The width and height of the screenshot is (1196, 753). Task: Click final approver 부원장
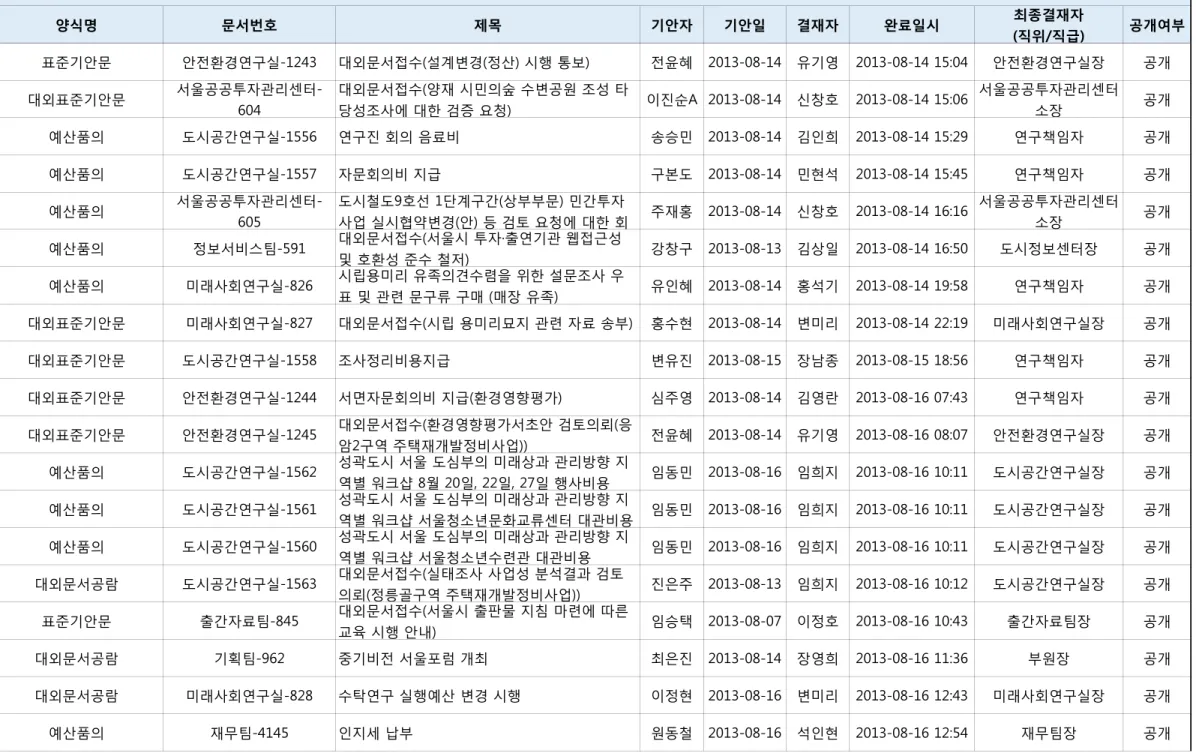click(1049, 659)
